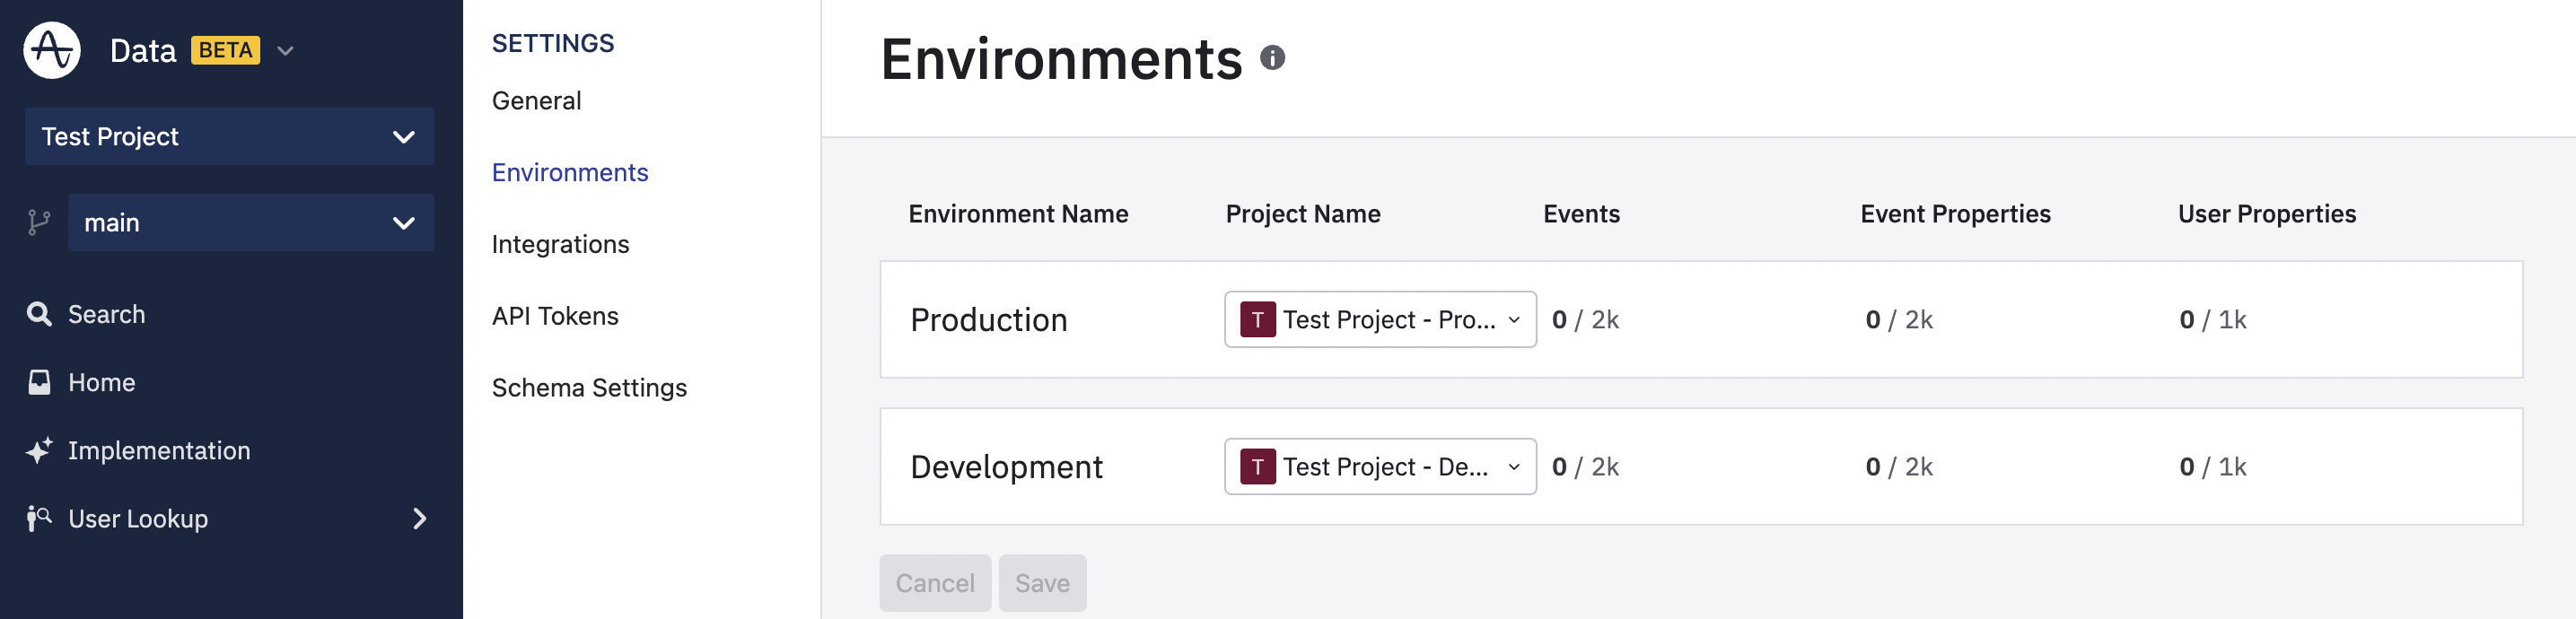Viewport: 2576px width, 619px height.
Task: Click the Amplitude logo icon
Action: click(52, 50)
